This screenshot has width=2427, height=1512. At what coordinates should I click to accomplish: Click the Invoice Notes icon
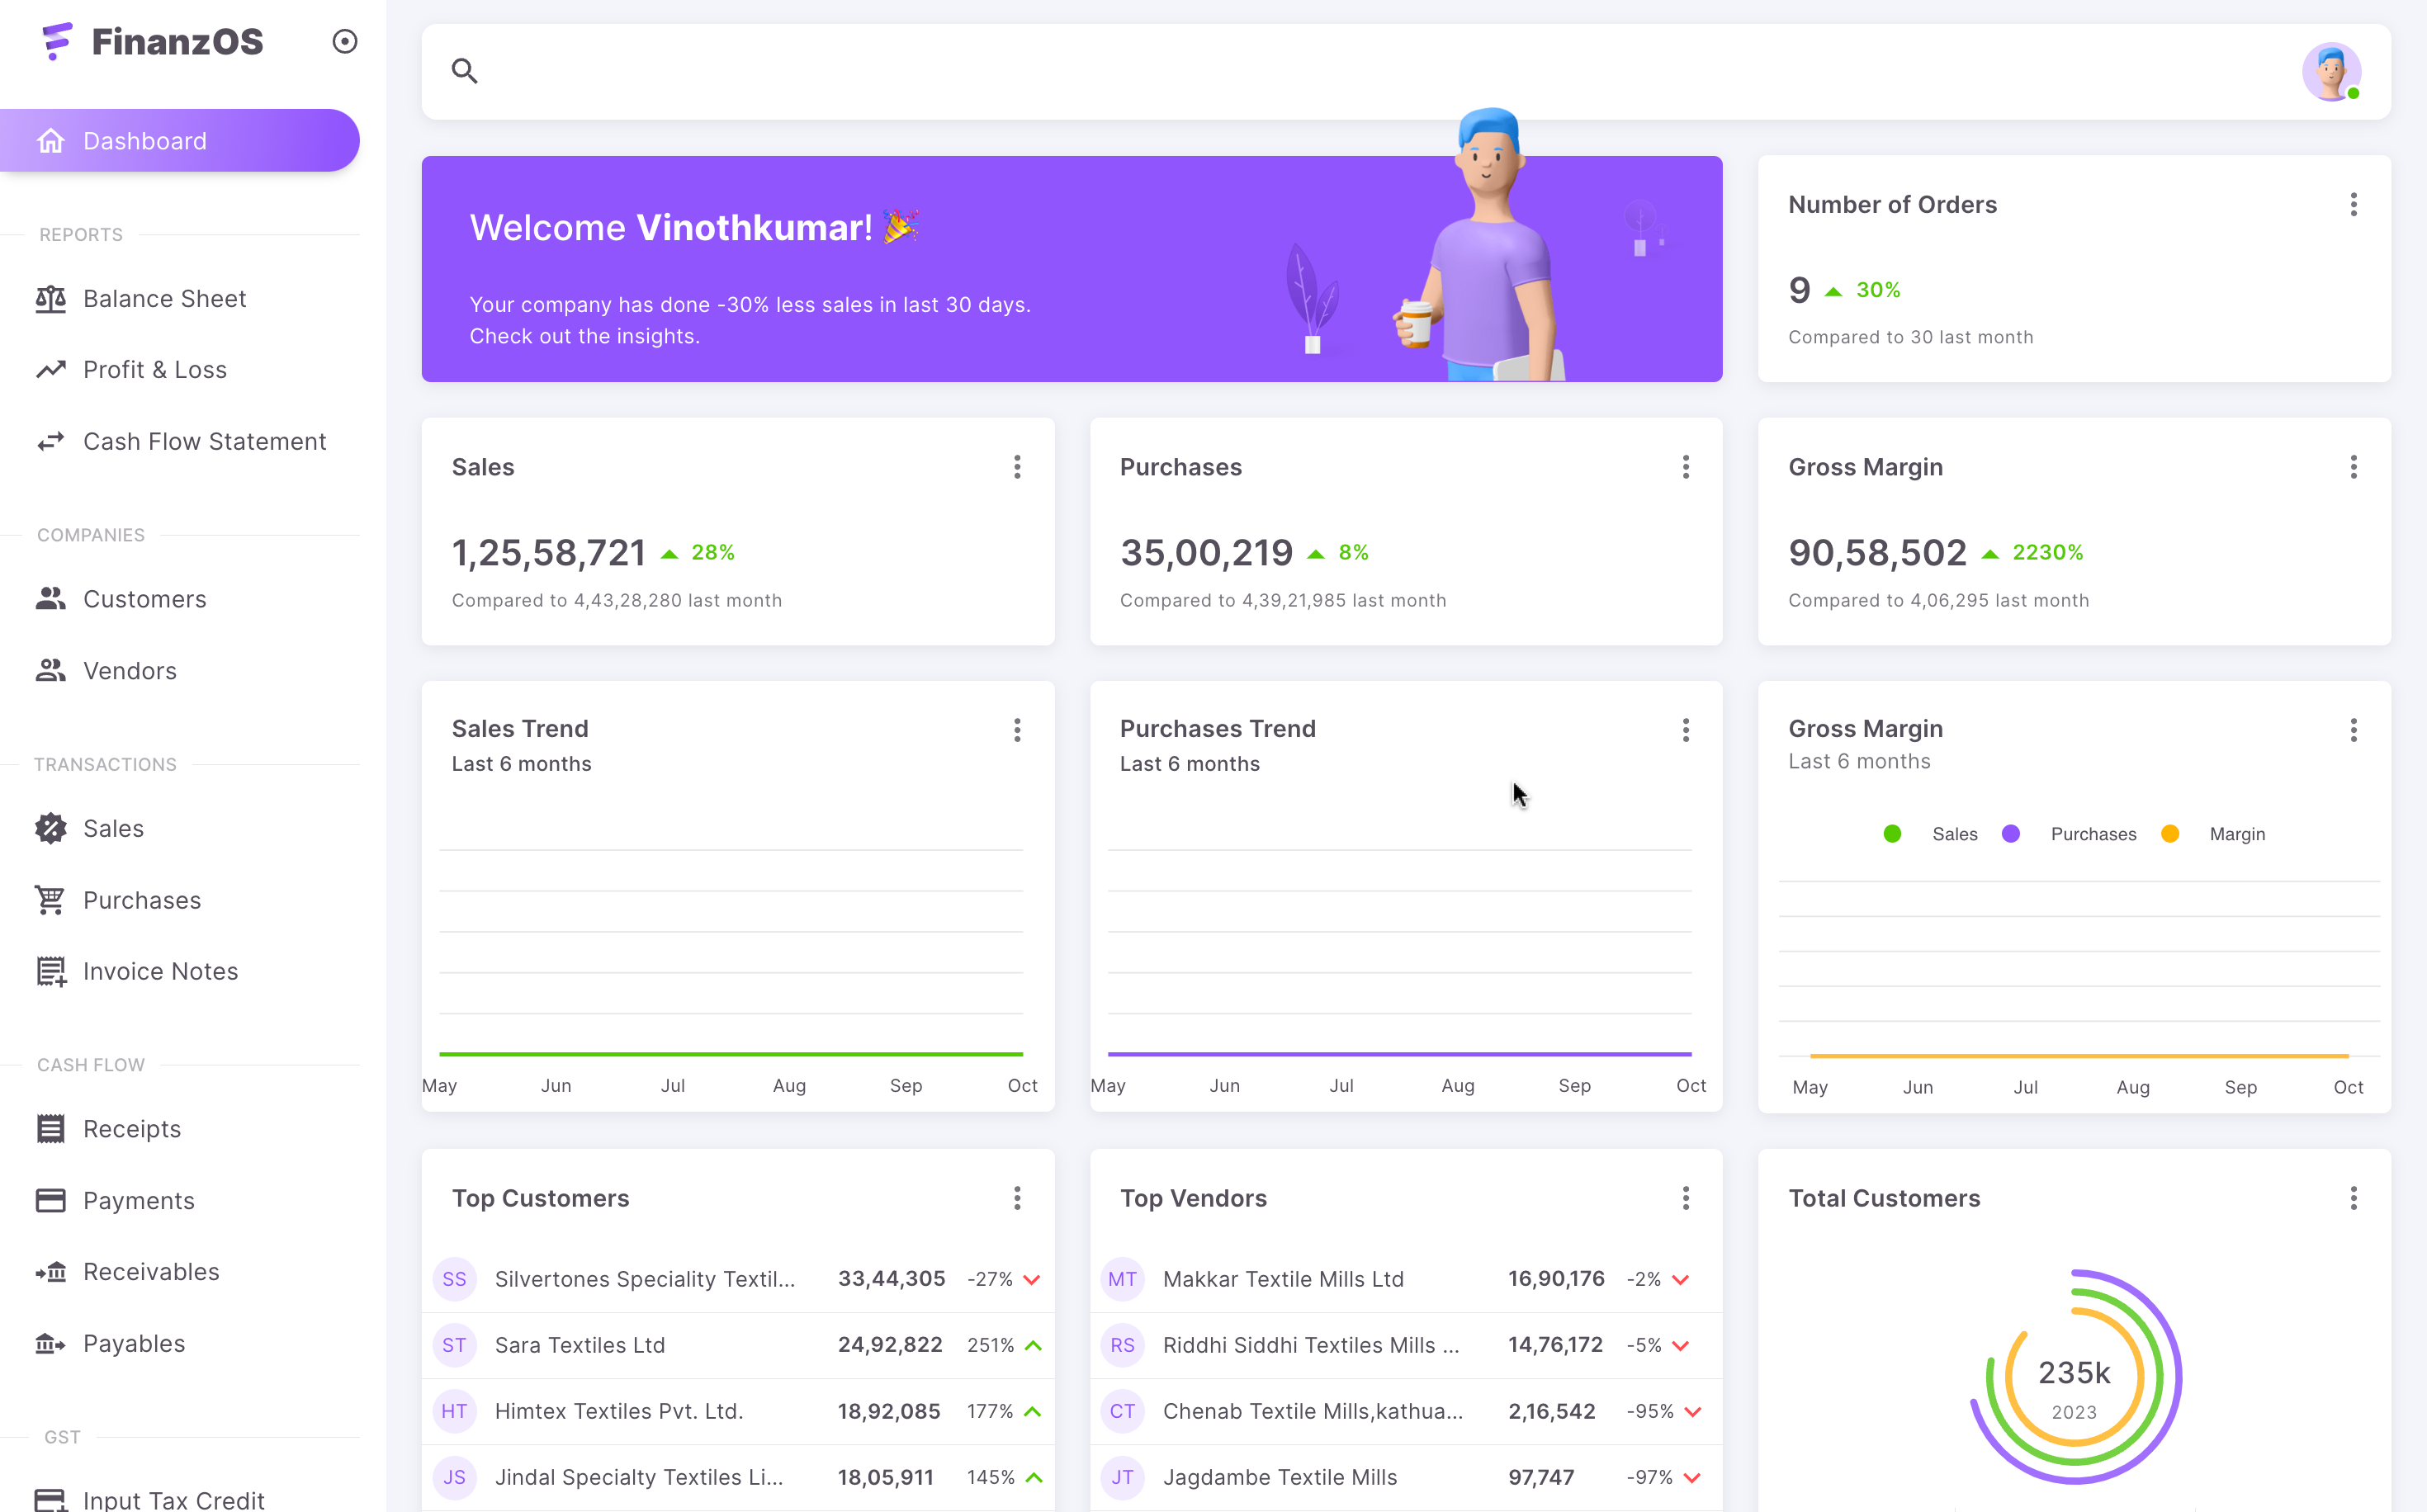[51, 971]
